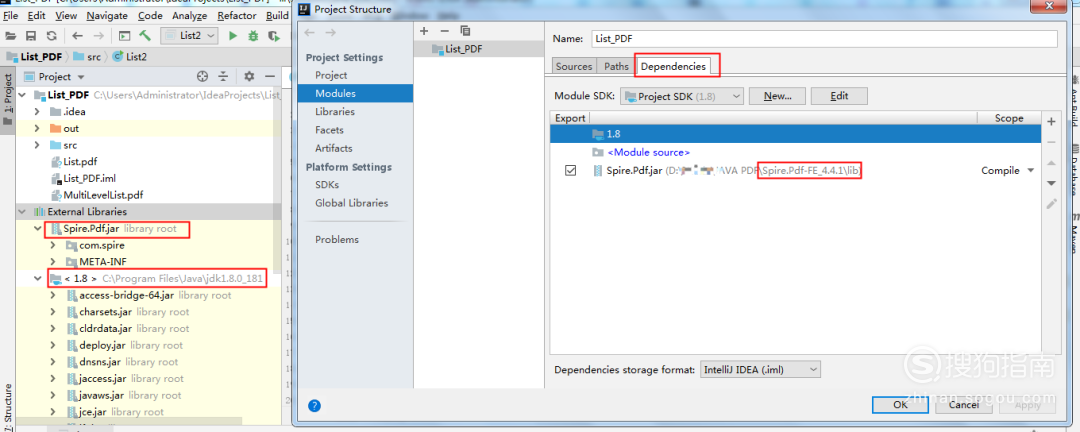Expand the src folder in tree
The image size is (1080, 432).
click(38, 145)
